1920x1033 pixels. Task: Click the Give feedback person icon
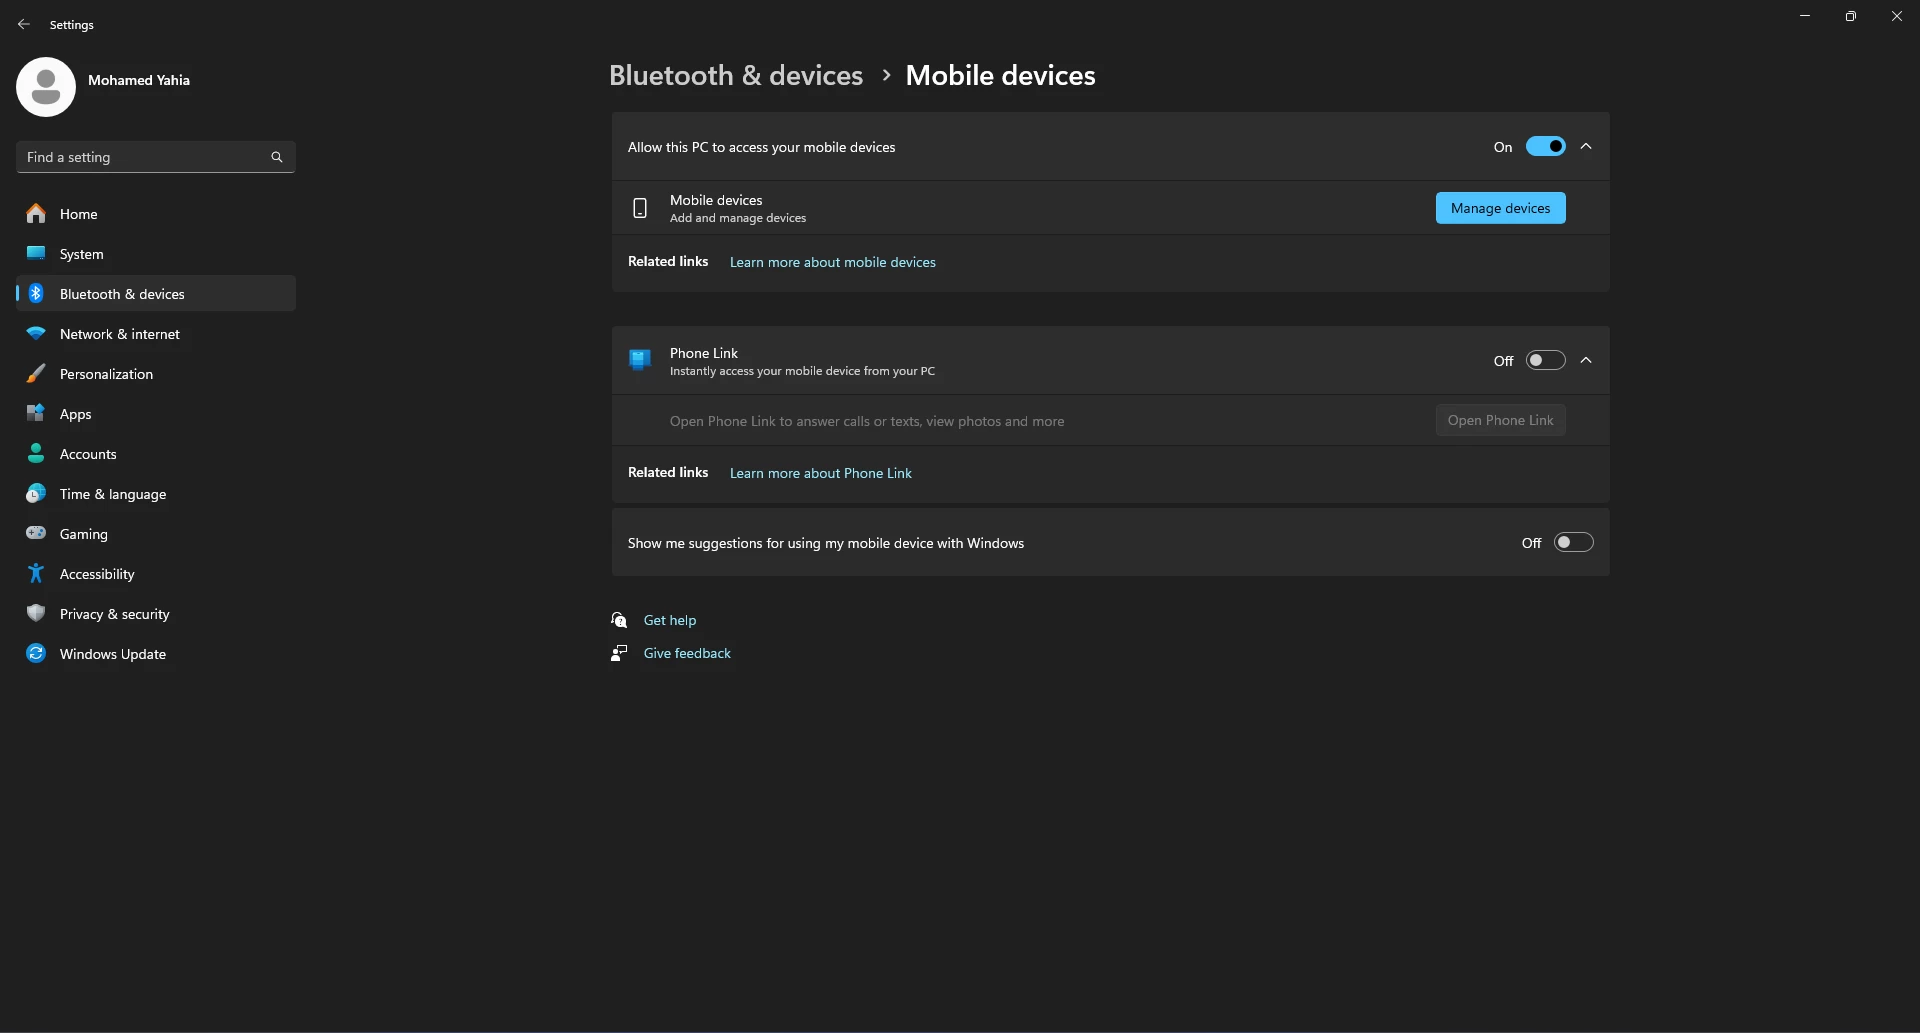pos(619,653)
